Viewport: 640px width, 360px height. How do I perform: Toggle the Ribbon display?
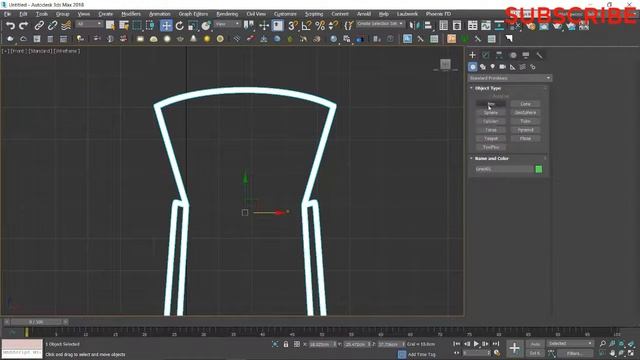click(x=473, y=26)
